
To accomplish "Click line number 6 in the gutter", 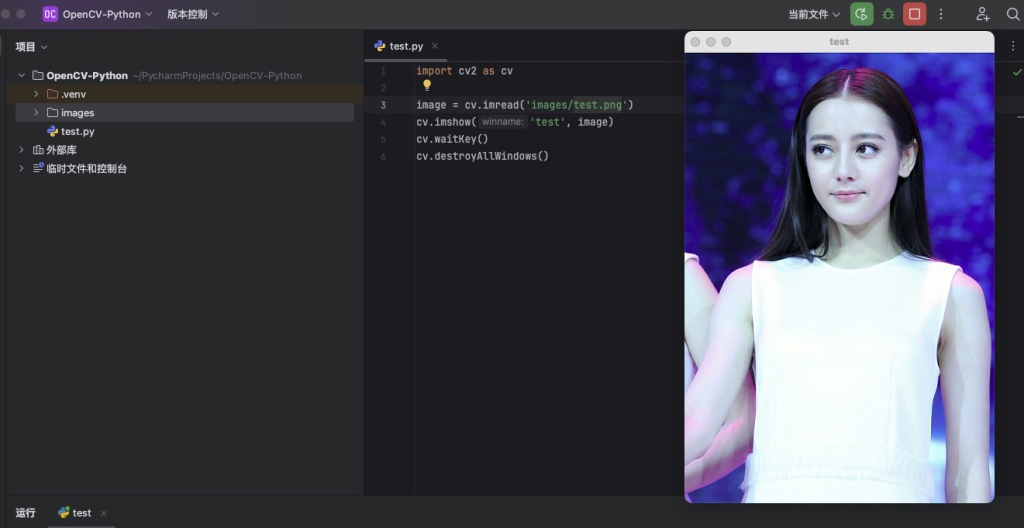I will point(383,156).
